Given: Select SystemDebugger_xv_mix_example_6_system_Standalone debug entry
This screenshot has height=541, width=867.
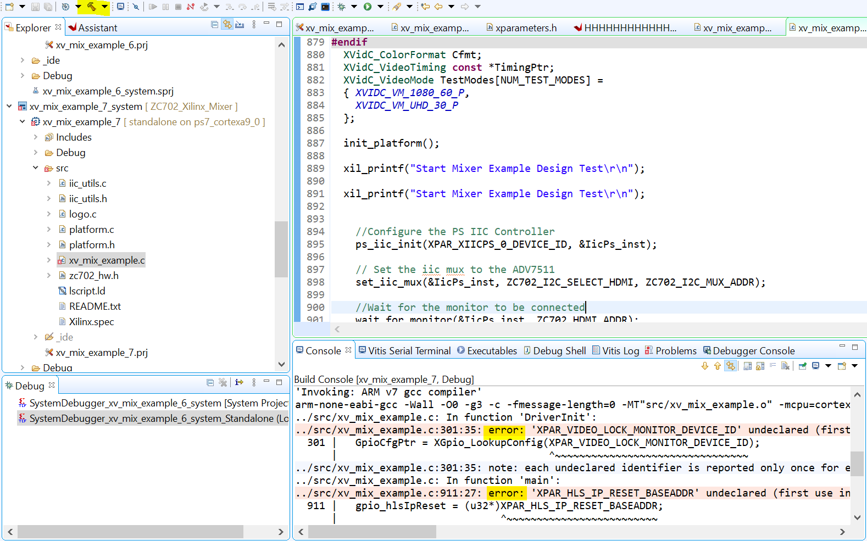Looking at the screenshot, I should tap(153, 419).
